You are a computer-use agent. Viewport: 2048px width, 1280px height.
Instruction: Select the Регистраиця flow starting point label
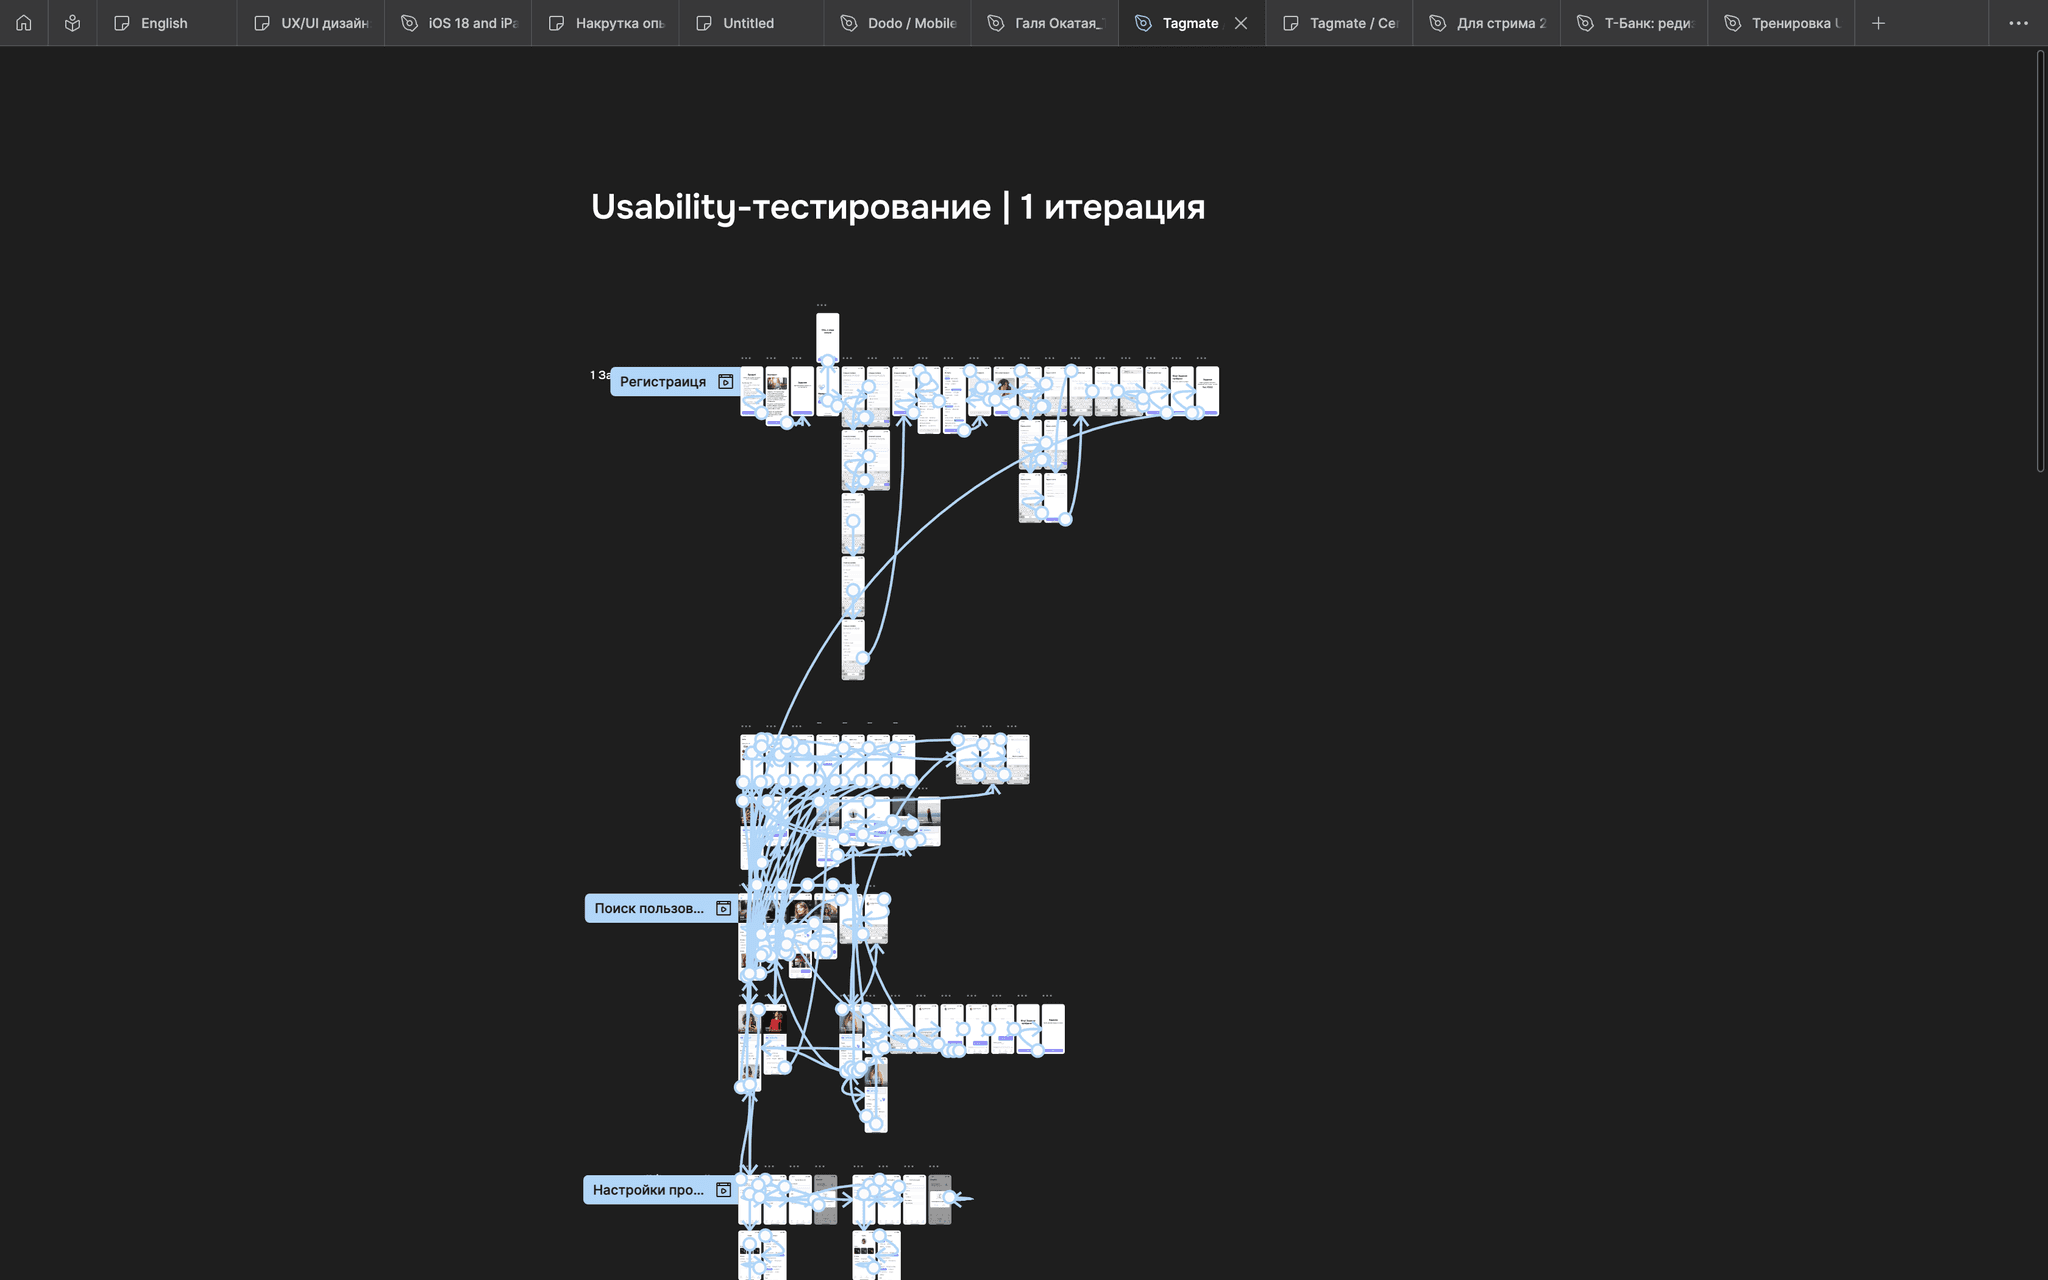pyautogui.click(x=662, y=382)
